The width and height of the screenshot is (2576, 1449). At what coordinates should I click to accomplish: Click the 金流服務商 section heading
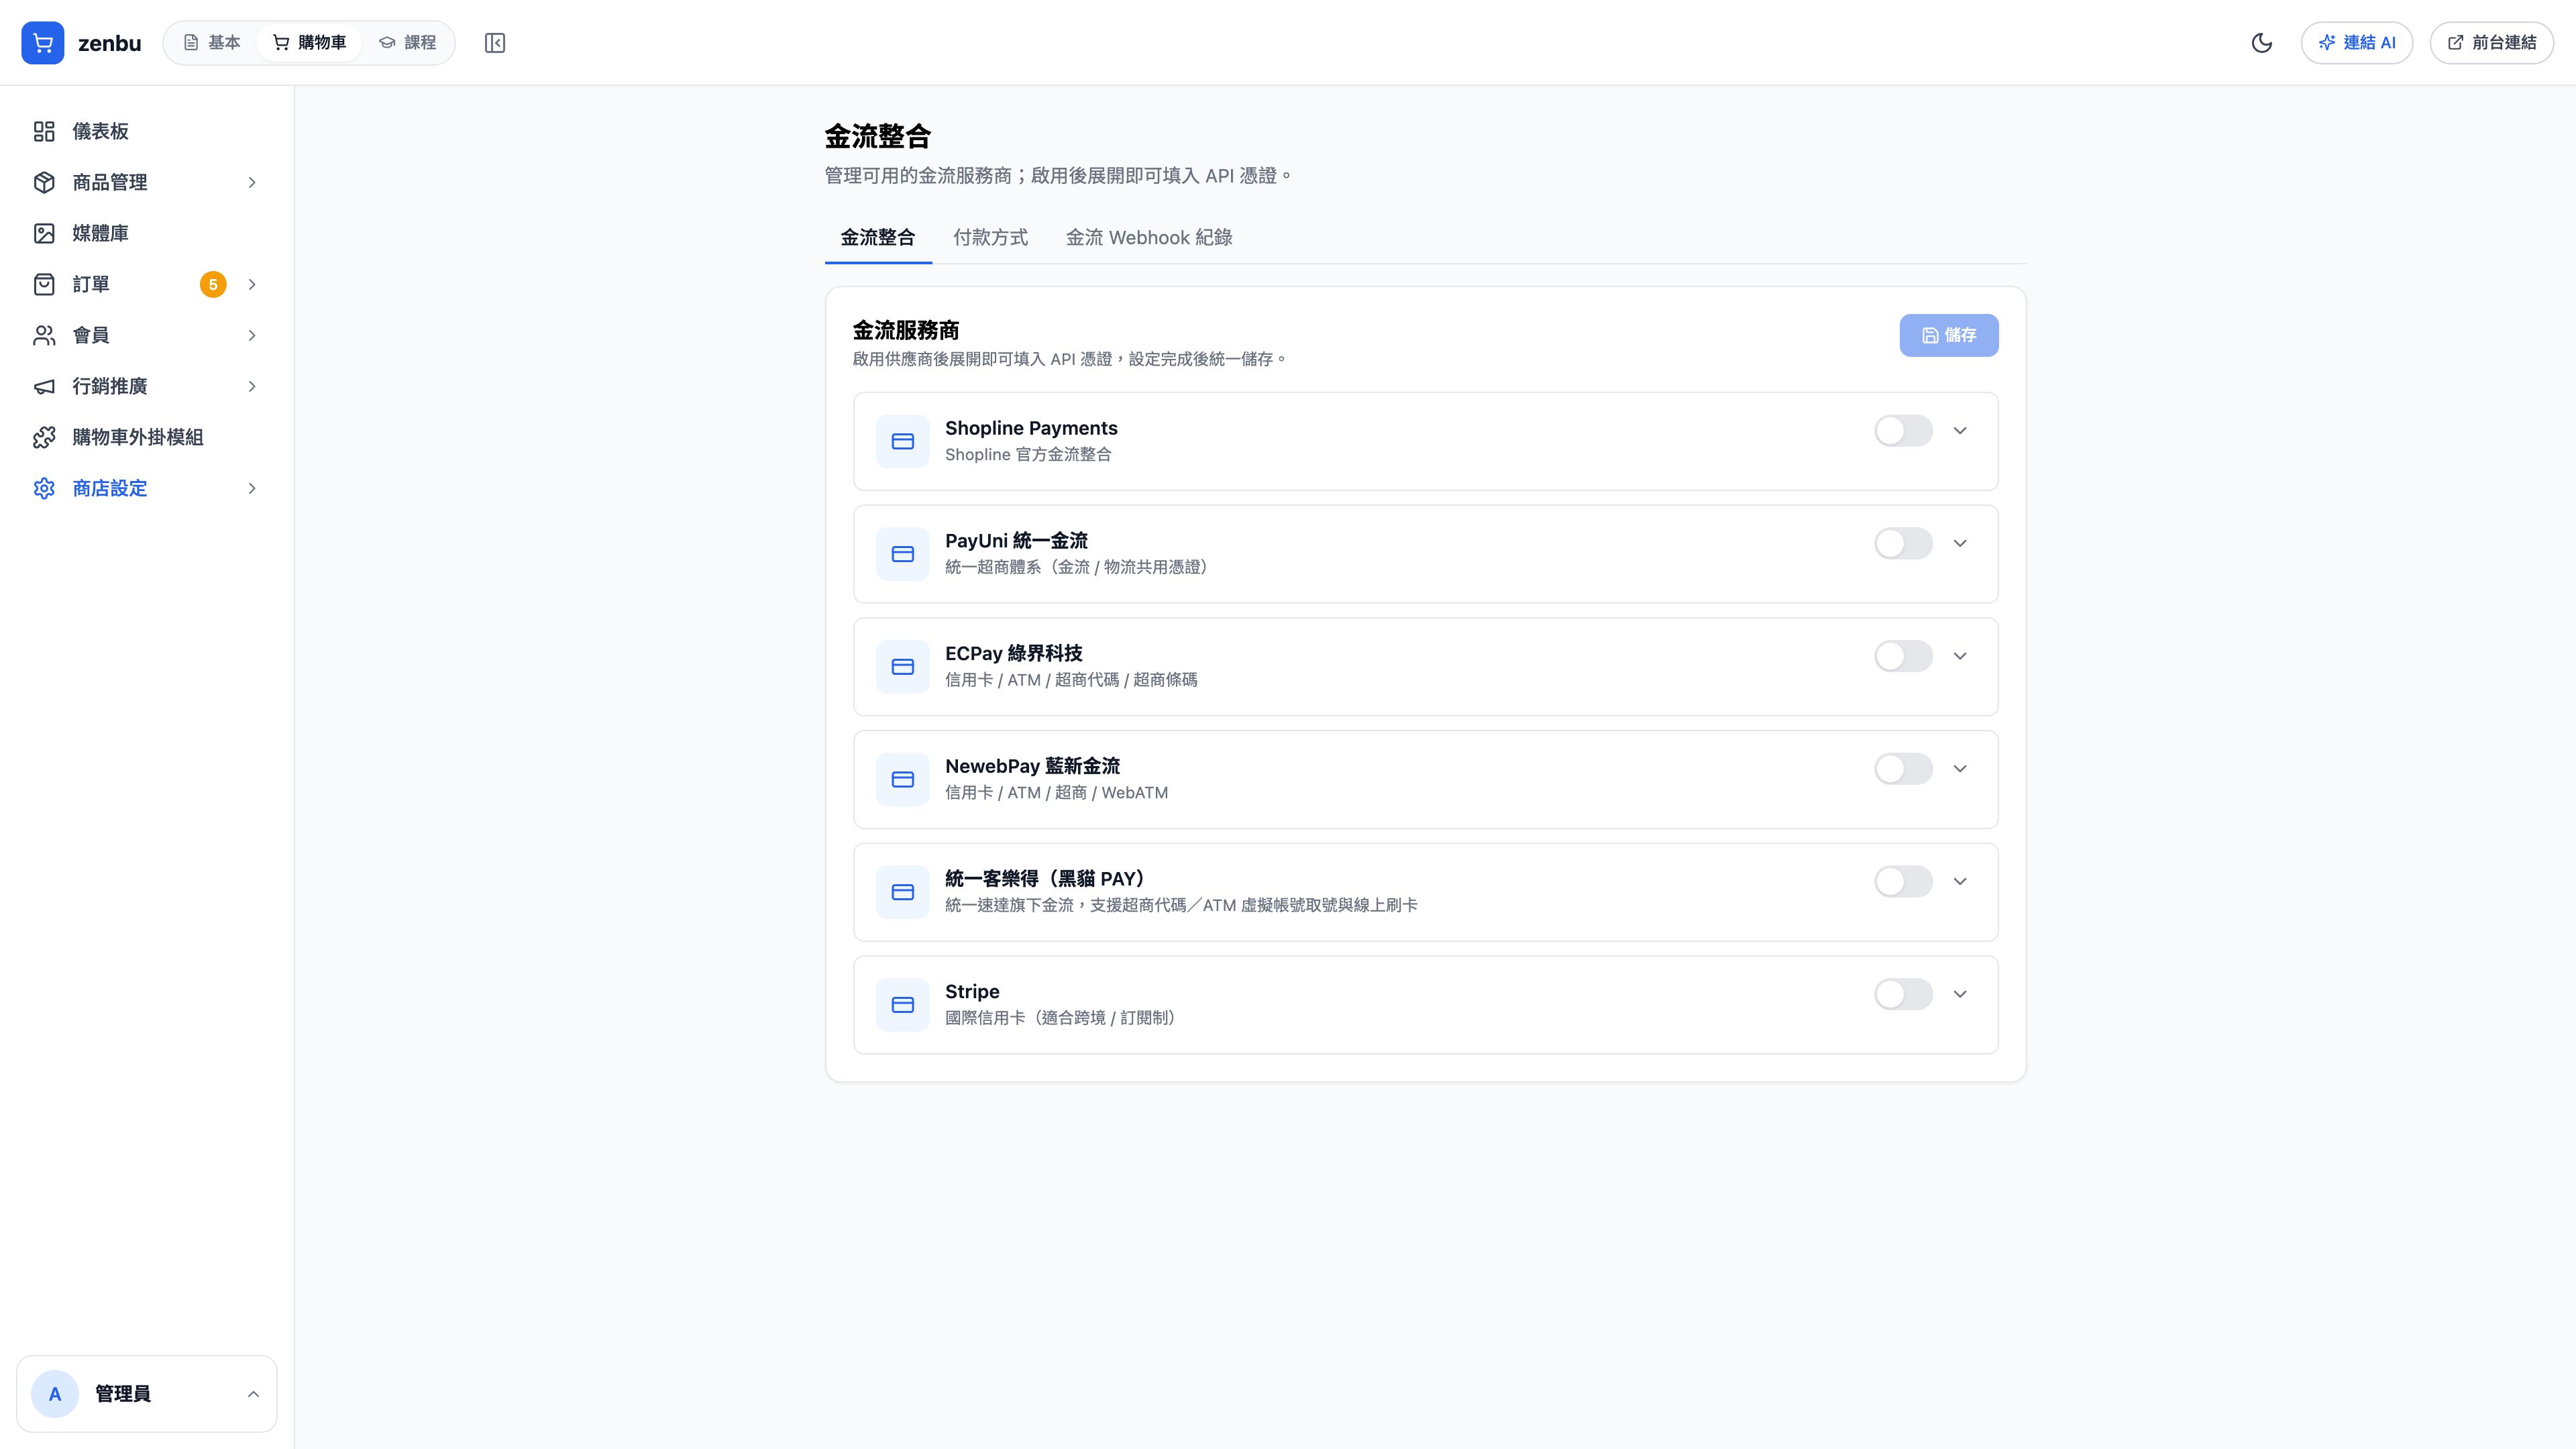(x=906, y=330)
